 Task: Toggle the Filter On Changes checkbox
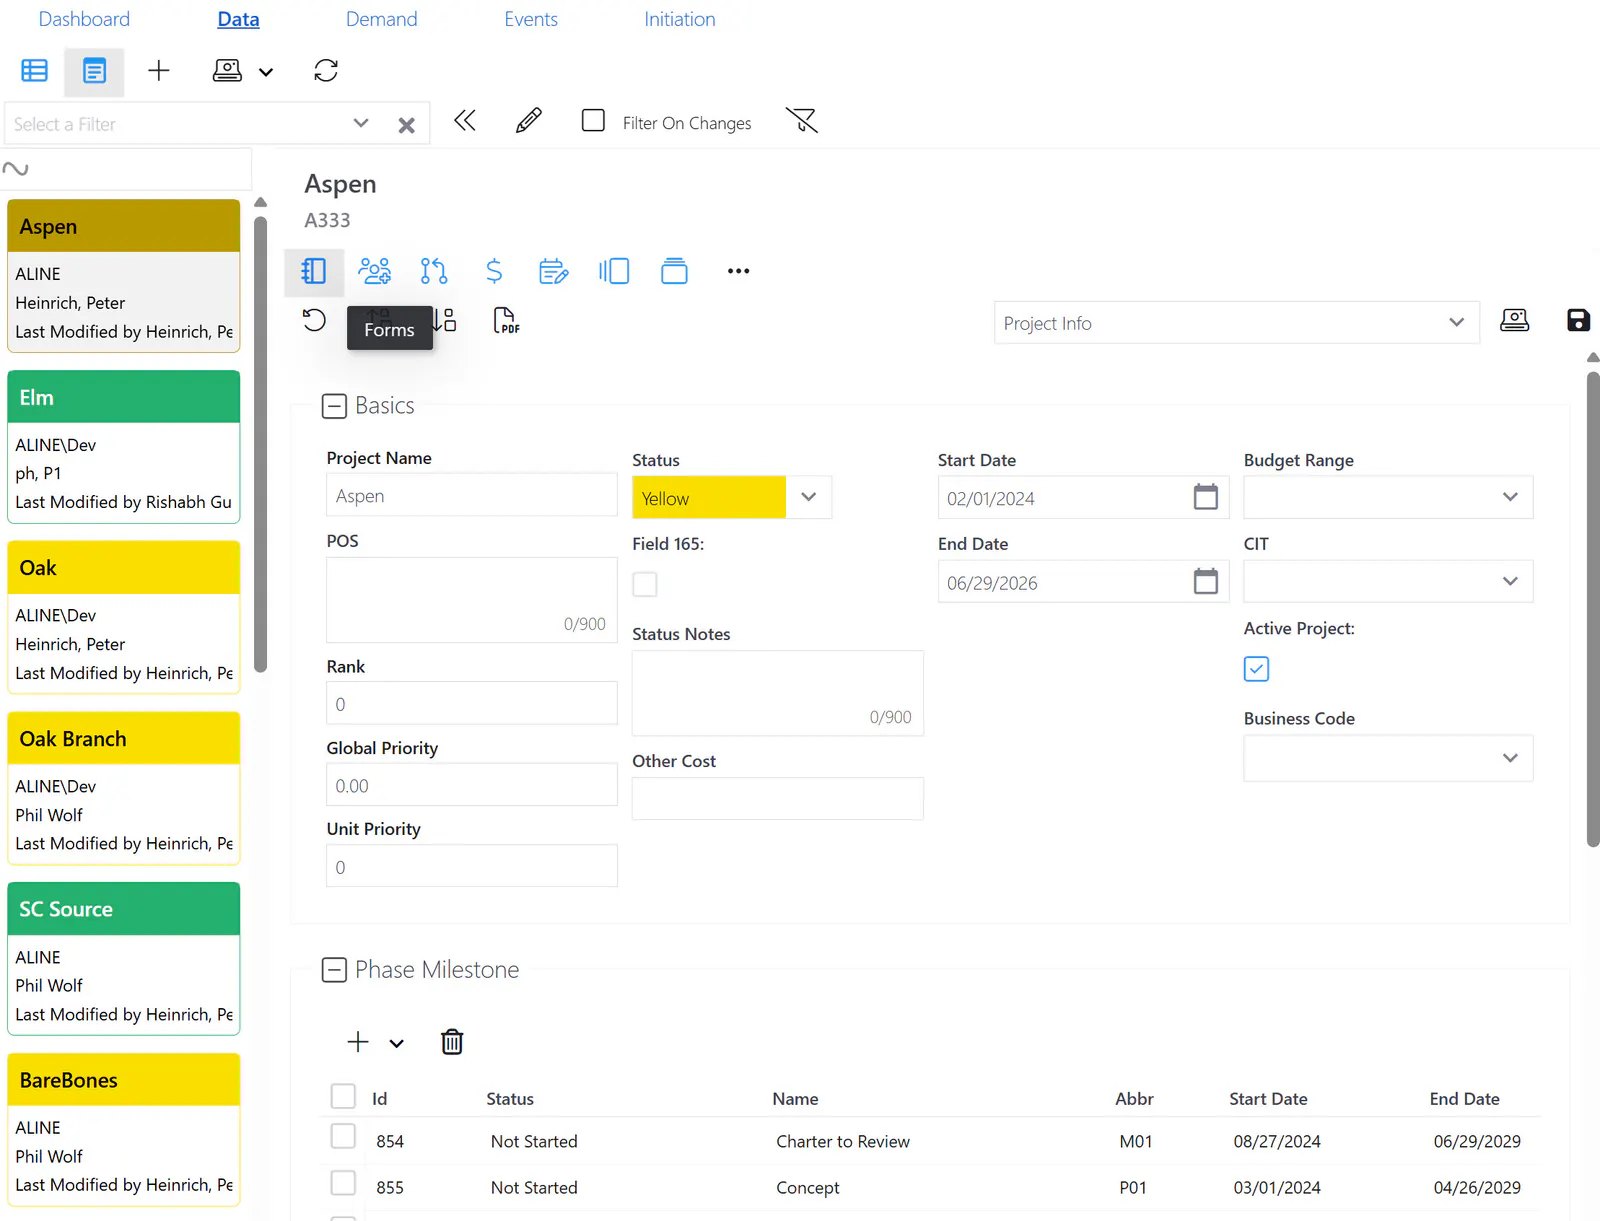click(593, 121)
